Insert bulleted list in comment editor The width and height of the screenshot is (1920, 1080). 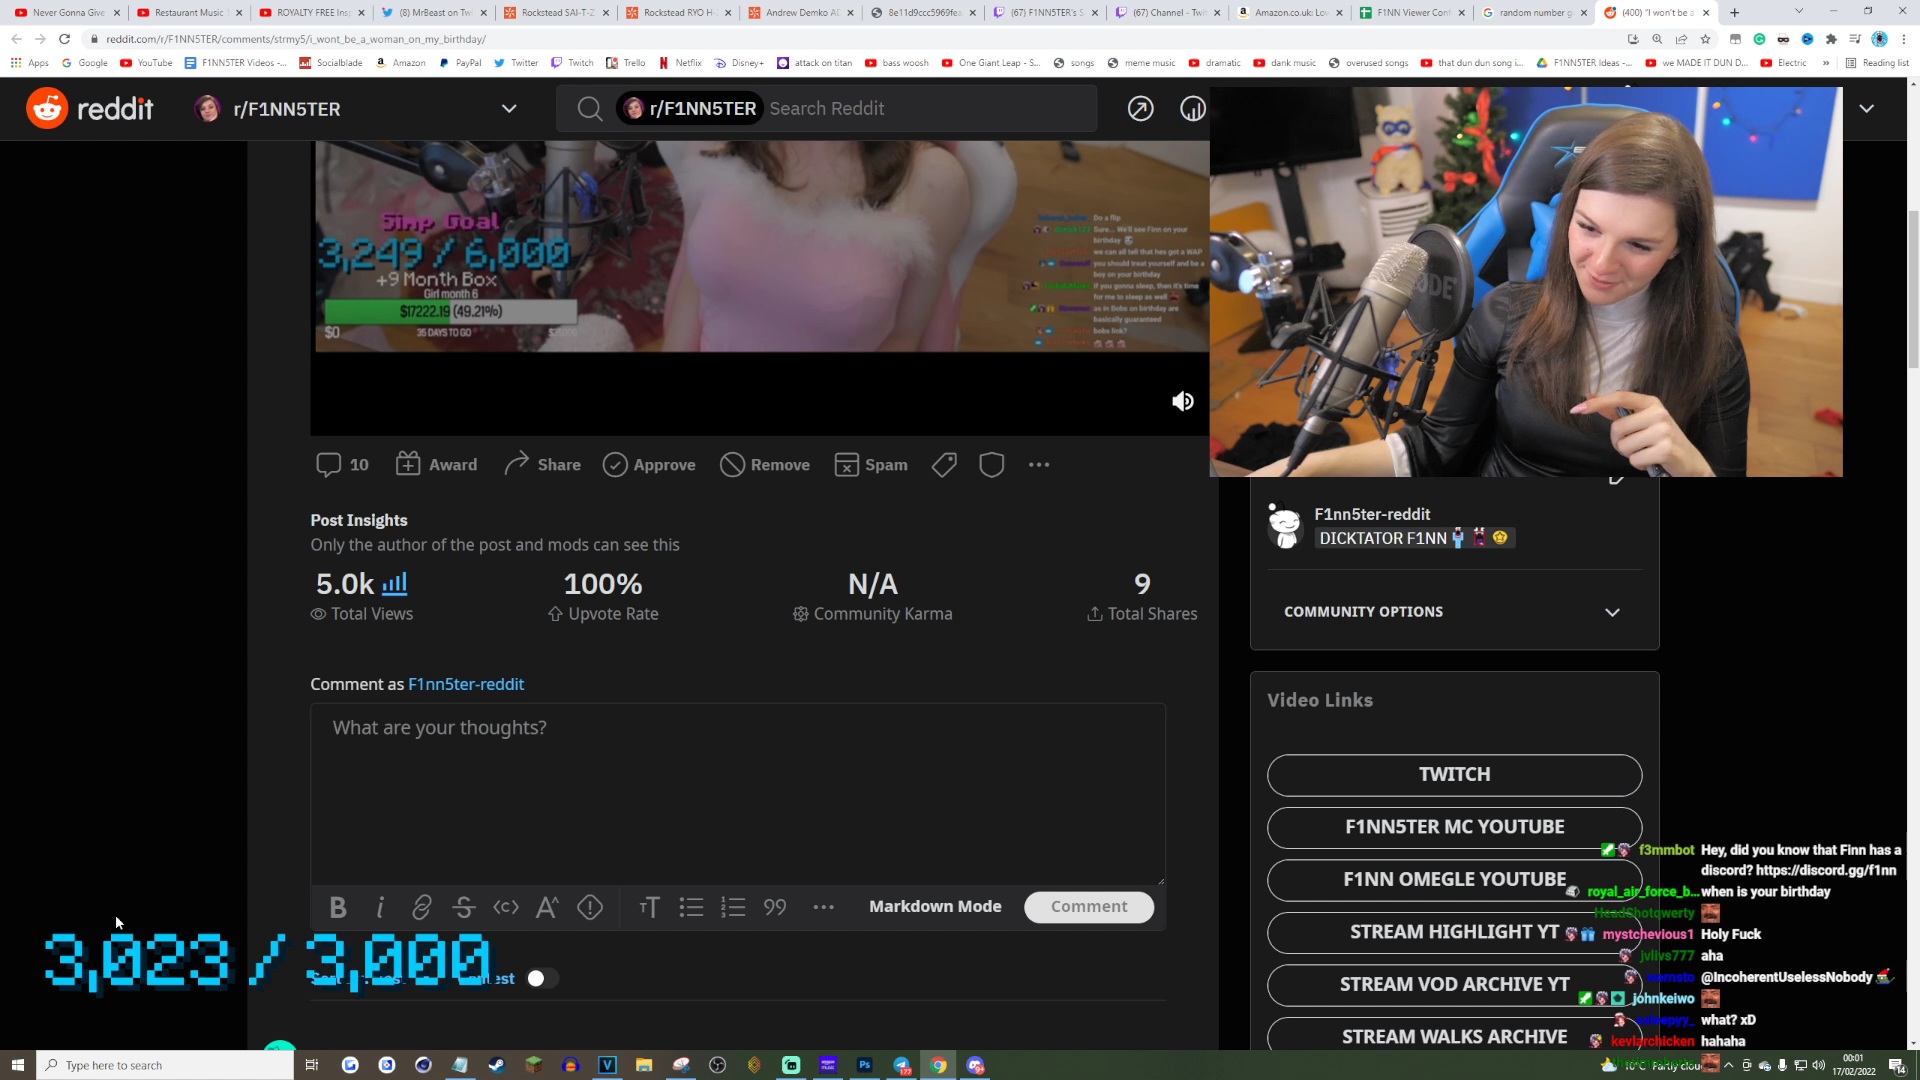(691, 907)
